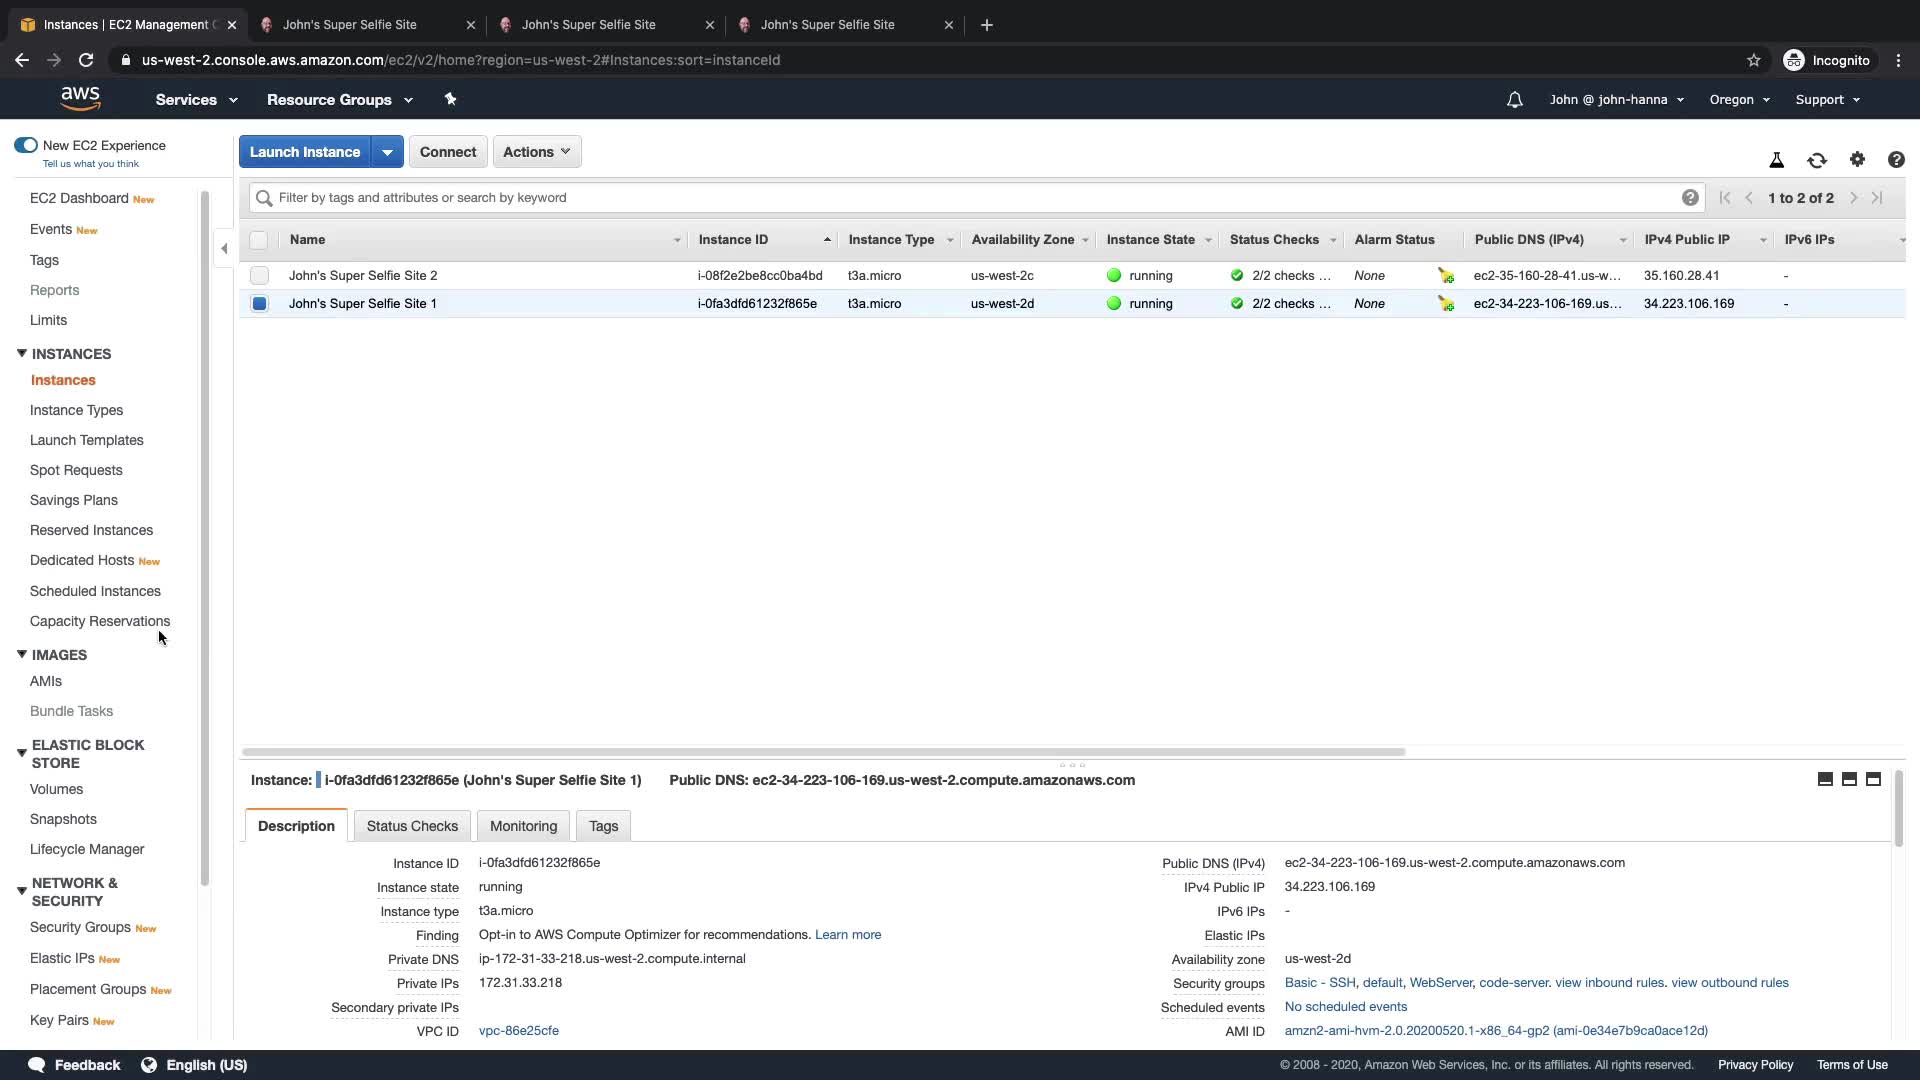Check the box for Selfie Site 2
This screenshot has height=1080, width=1920.
[x=260, y=276]
